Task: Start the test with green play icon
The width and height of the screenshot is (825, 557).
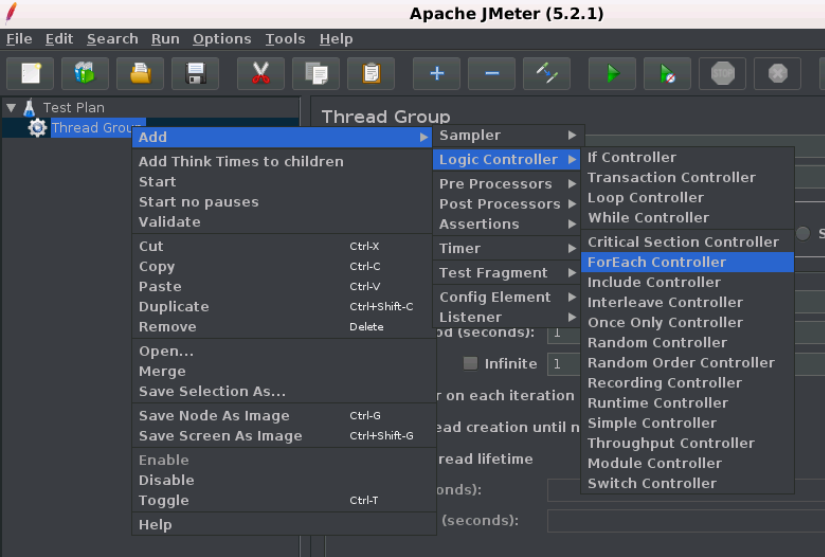Action: pos(612,73)
